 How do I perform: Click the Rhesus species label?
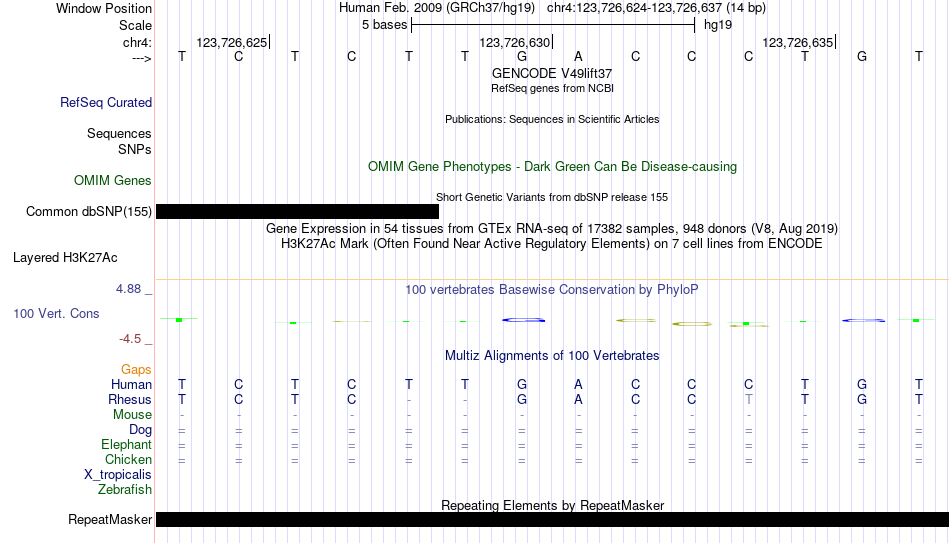(x=130, y=399)
